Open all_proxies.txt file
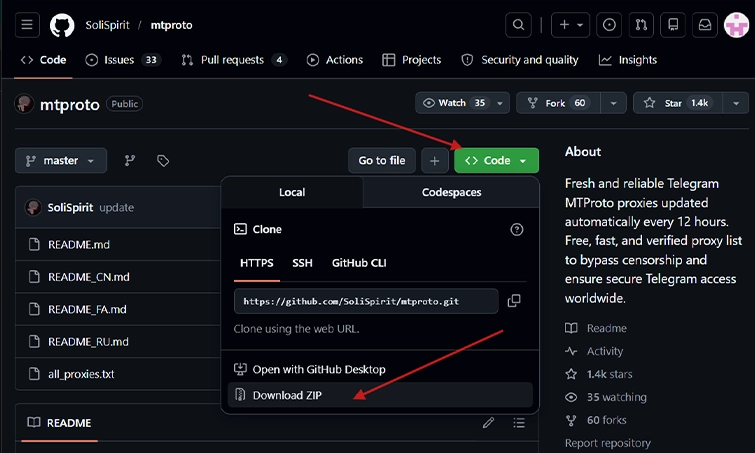Screen dimensions: 755x453 tap(81, 374)
